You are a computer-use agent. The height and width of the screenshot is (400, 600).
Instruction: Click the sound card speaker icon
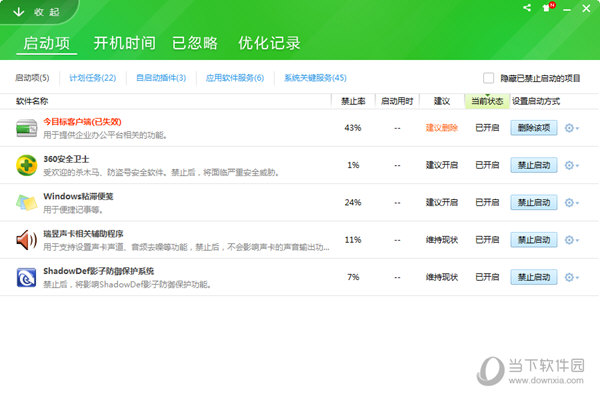coord(26,240)
